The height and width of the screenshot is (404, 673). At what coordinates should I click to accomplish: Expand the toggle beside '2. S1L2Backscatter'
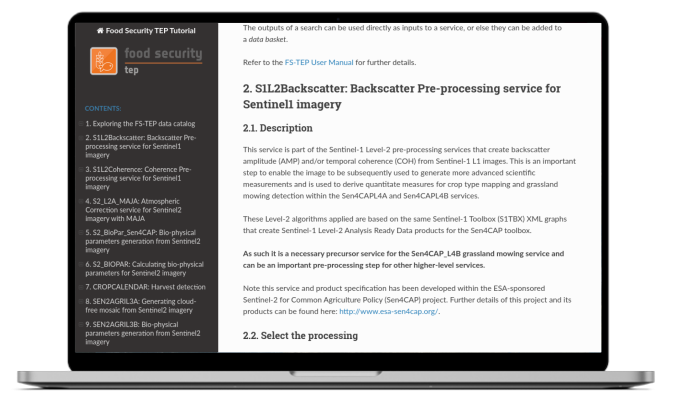point(81,138)
